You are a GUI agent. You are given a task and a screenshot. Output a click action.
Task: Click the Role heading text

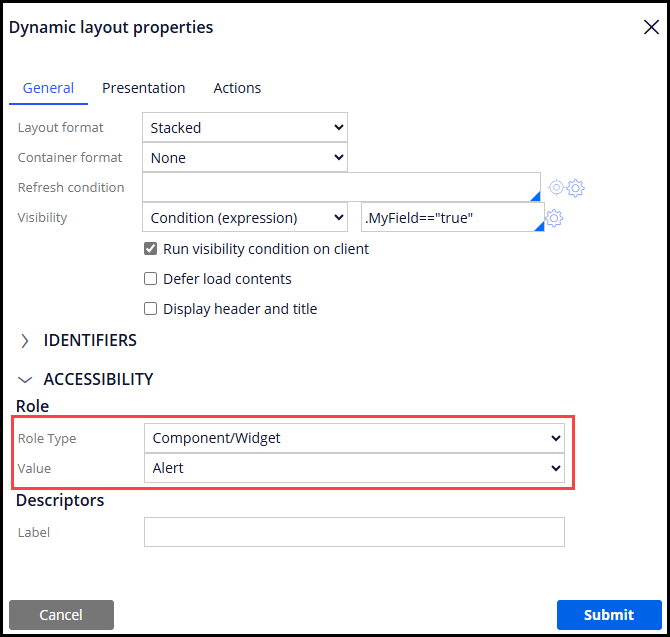(x=32, y=406)
